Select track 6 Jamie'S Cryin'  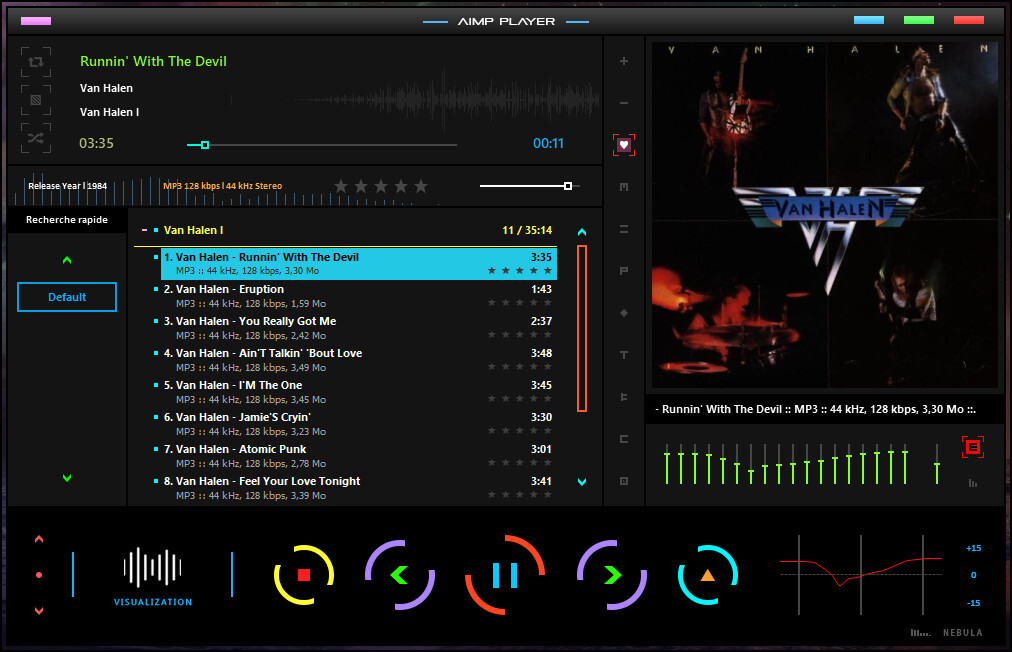(358, 423)
